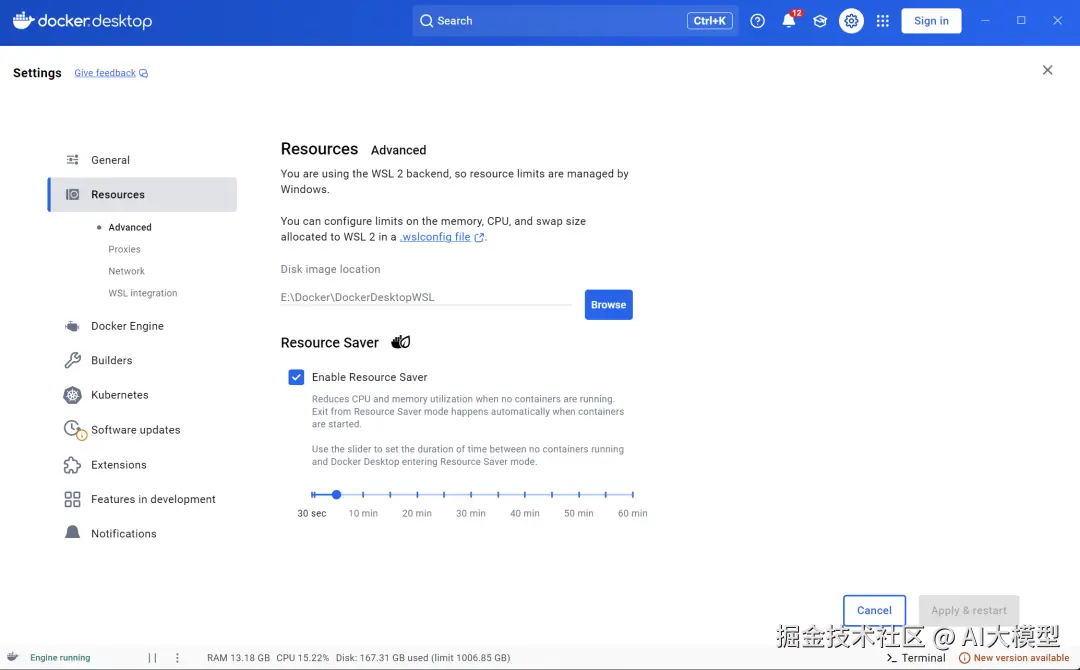Open Terminal from the status bar

point(915,658)
